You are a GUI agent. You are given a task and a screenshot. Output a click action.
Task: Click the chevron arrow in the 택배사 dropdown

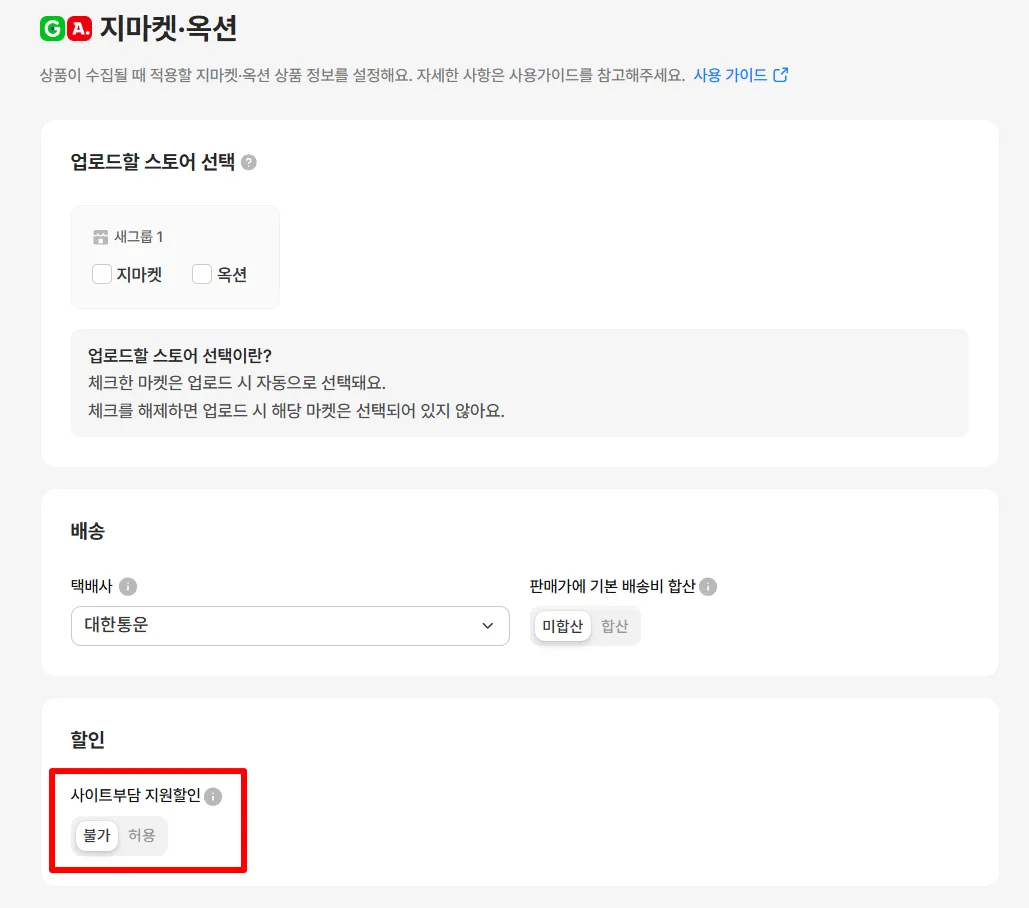tap(488, 626)
